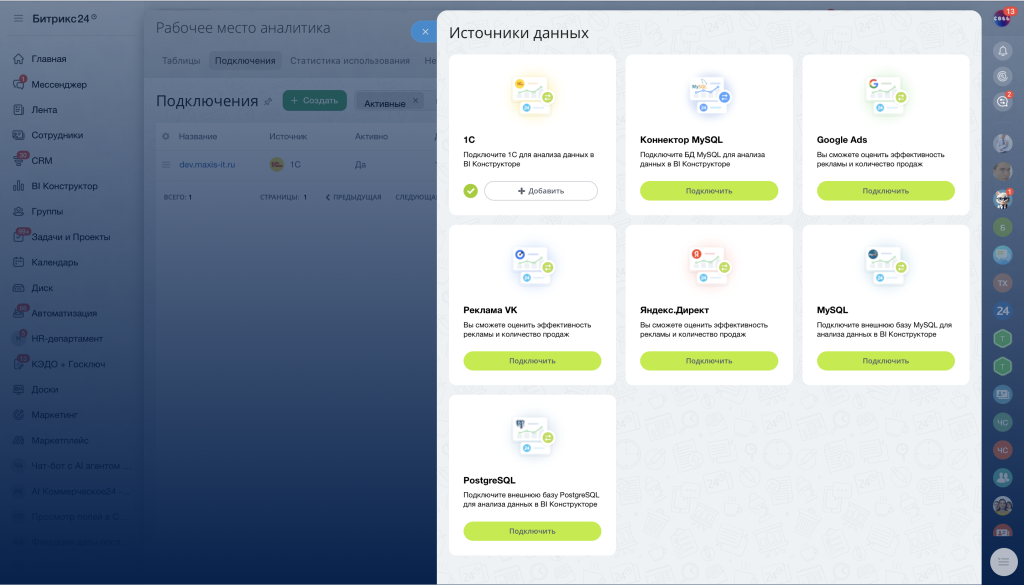Open Мессенджер icon in sidebar
This screenshot has width=1024, height=585.
pos(19,84)
